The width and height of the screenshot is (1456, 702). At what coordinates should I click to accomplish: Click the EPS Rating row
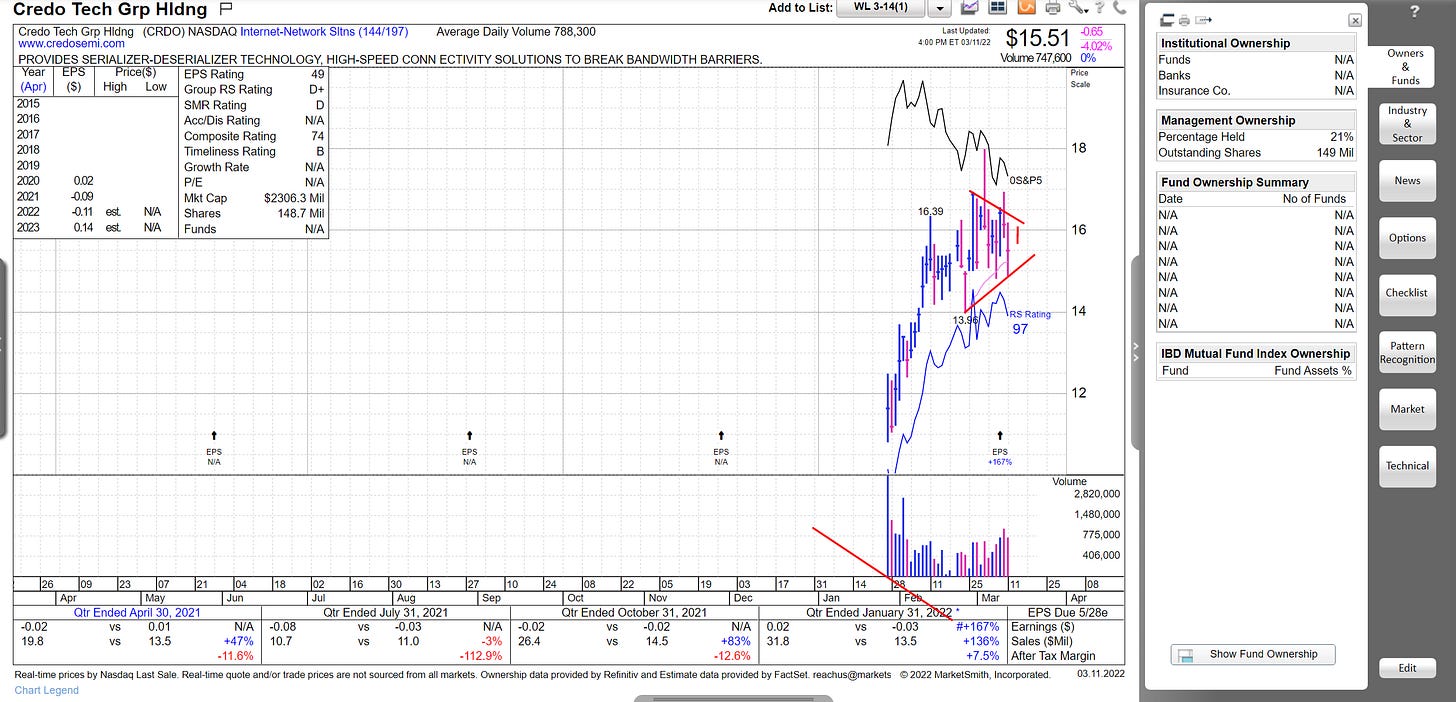click(x=254, y=74)
